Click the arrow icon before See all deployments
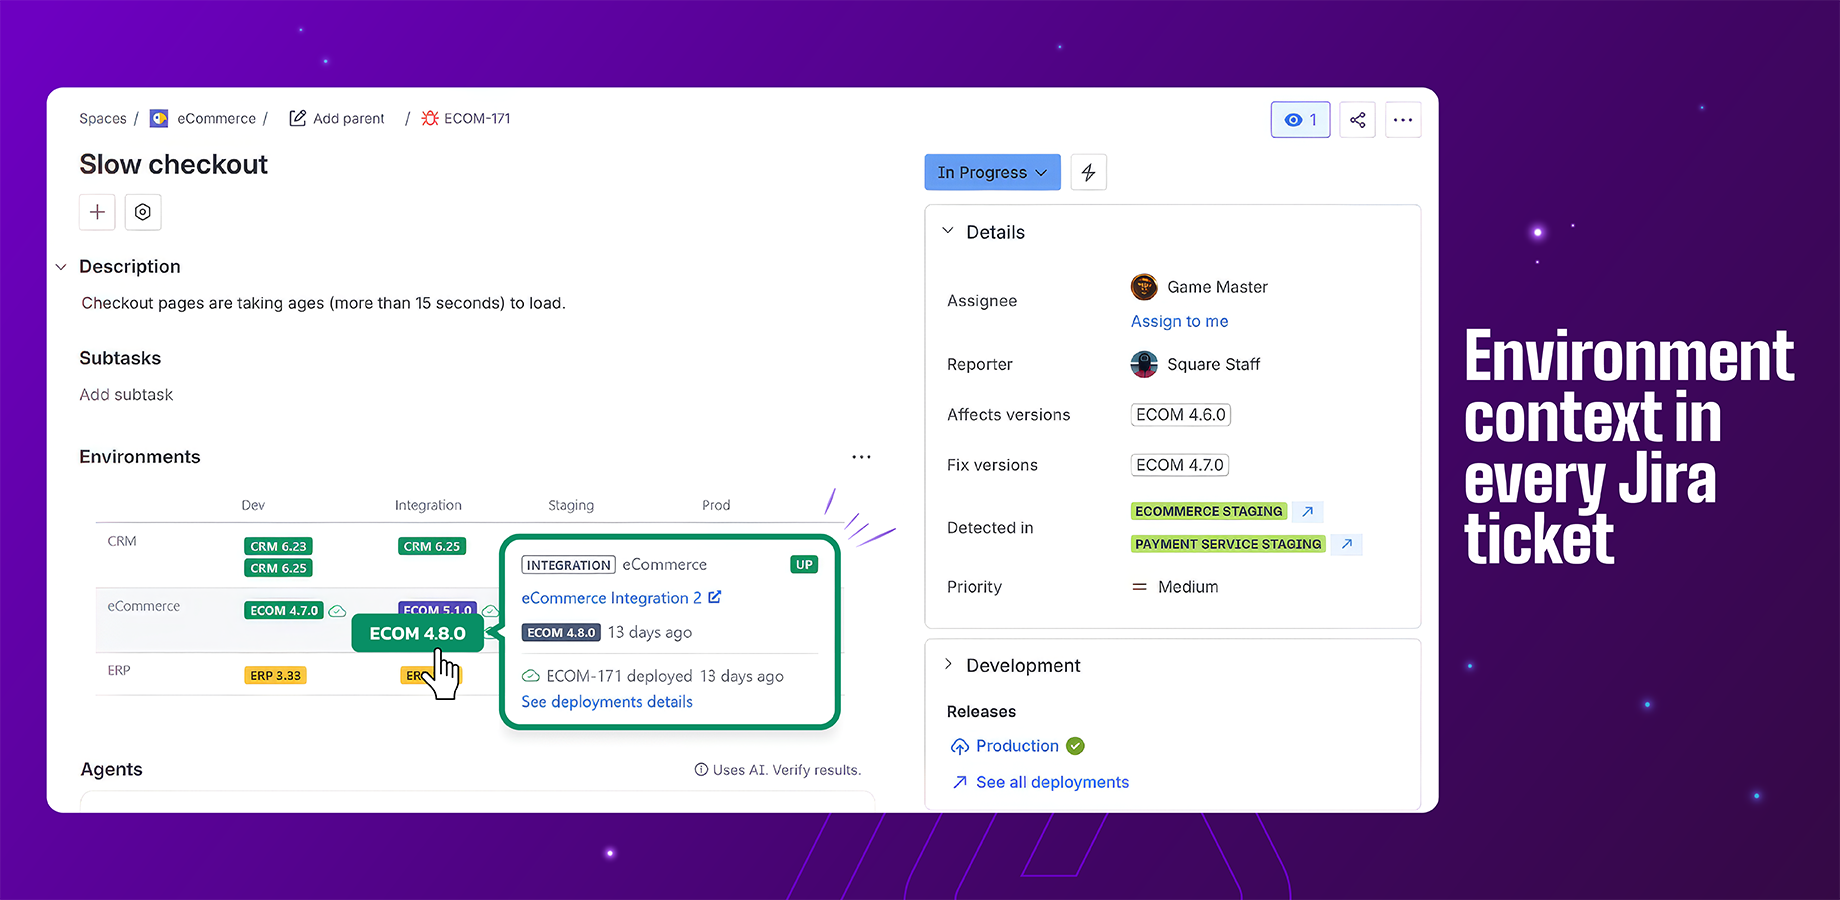The width and height of the screenshot is (1840, 900). click(x=960, y=782)
